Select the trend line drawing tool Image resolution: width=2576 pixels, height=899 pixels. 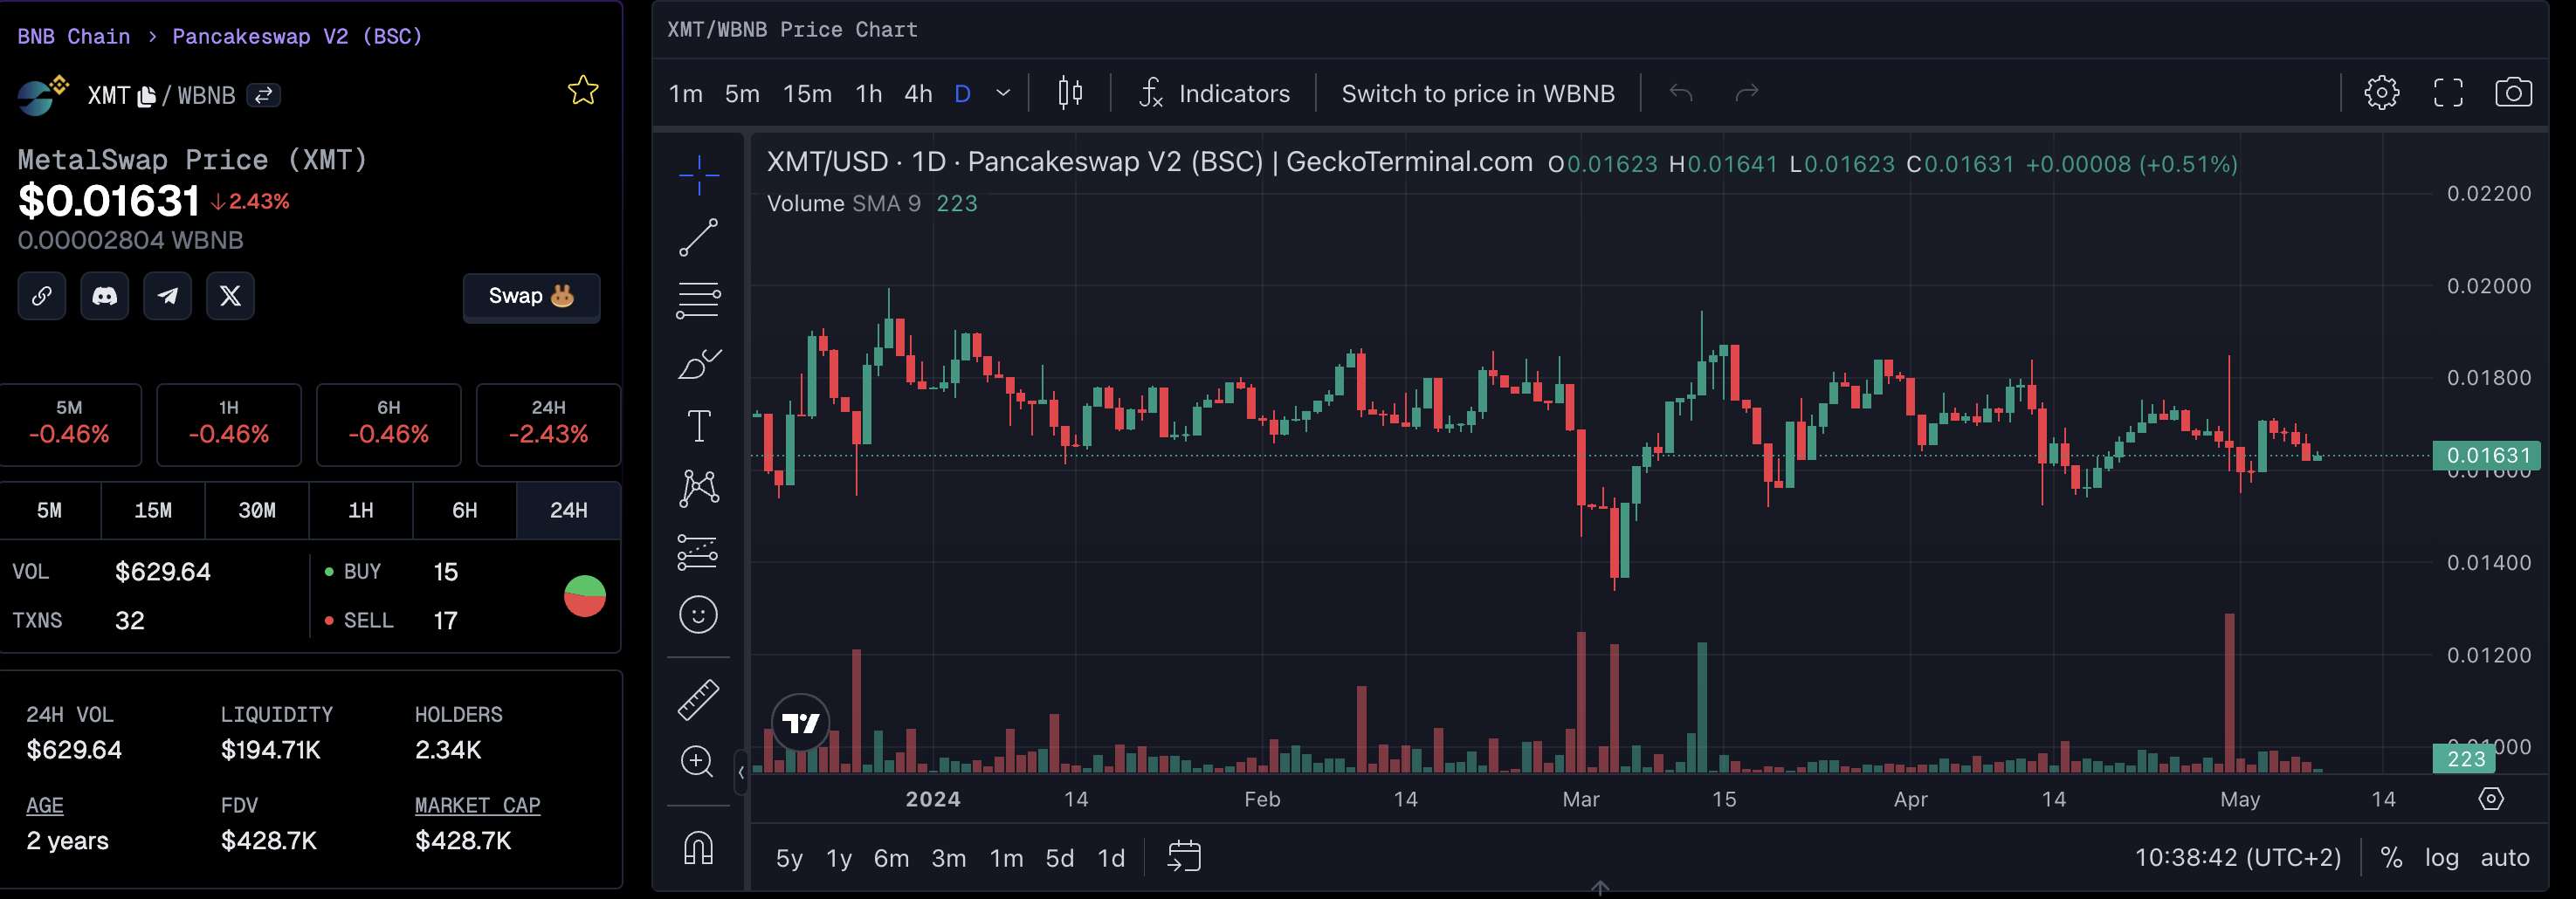point(698,238)
